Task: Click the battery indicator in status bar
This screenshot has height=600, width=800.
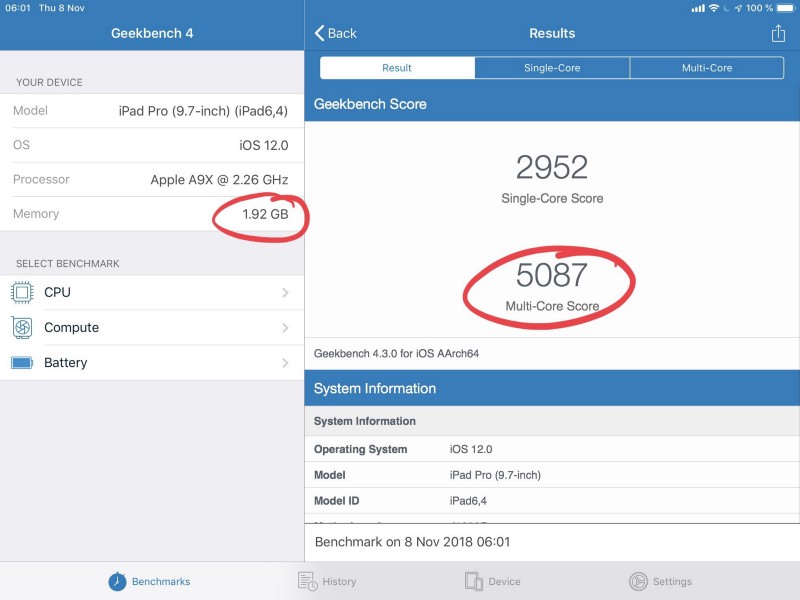Action: click(x=786, y=8)
